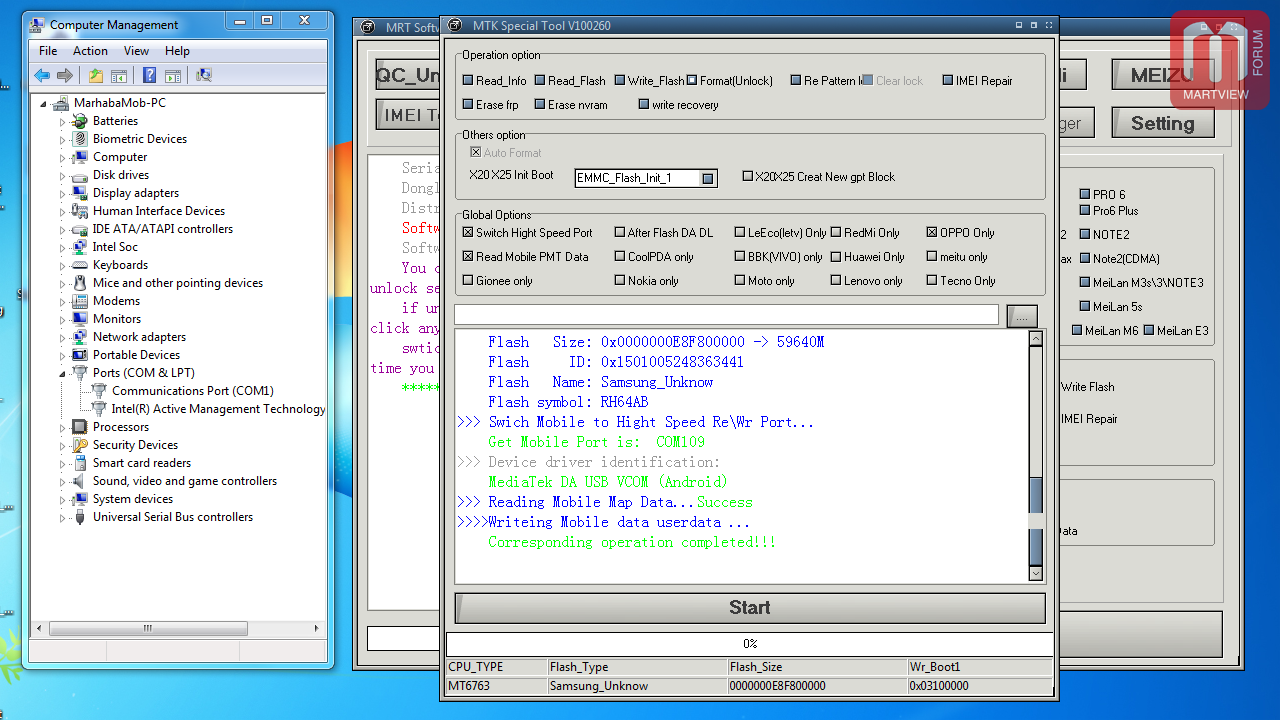The height and width of the screenshot is (720, 1280).
Task: Open the Action menu
Action: [x=90, y=51]
